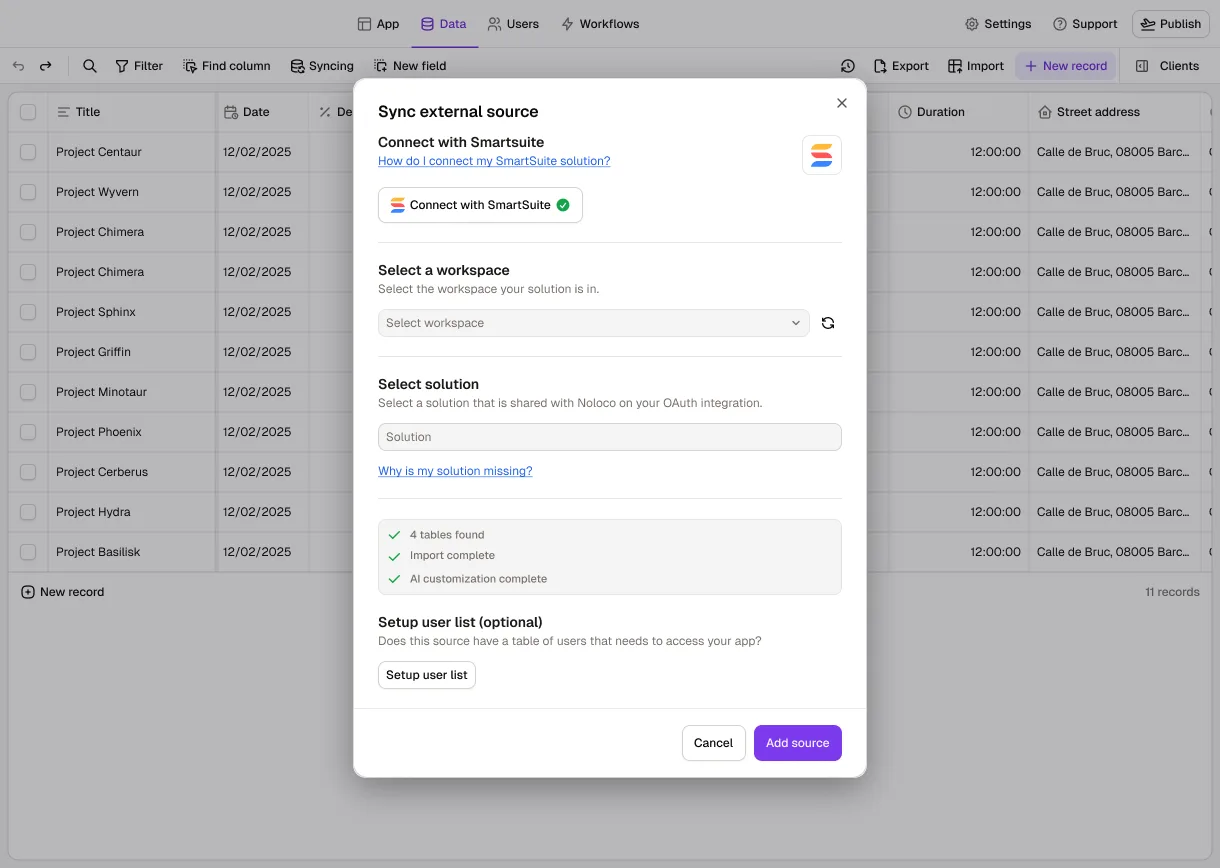
Task: Open Find column tool
Action: coord(227,66)
